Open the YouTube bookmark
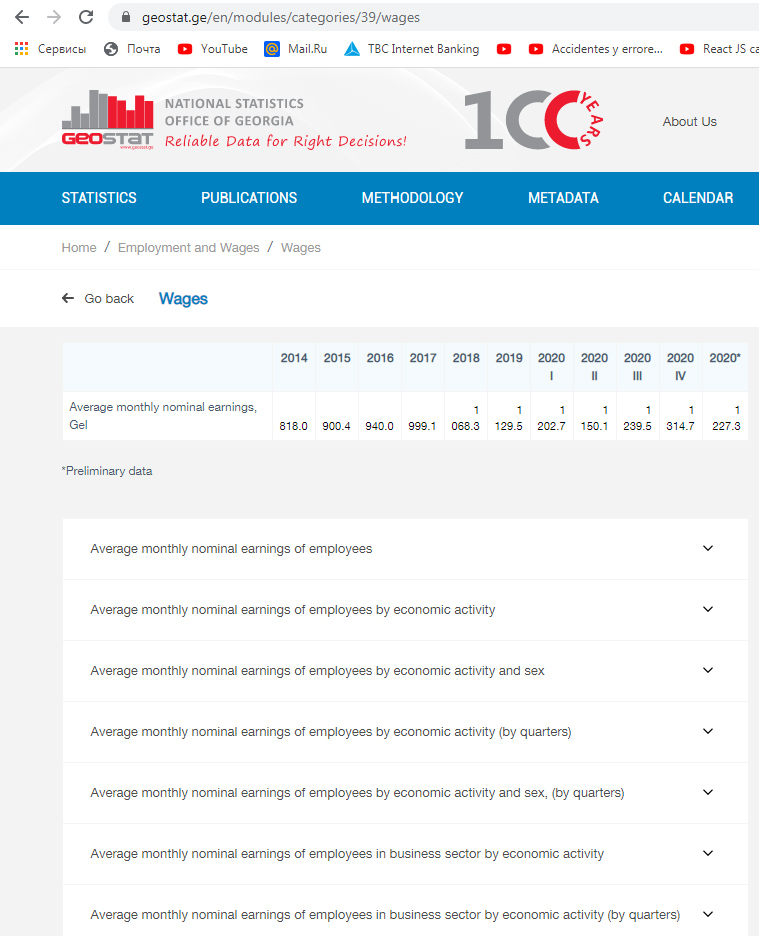The image size is (759, 936). pyautogui.click(x=213, y=49)
